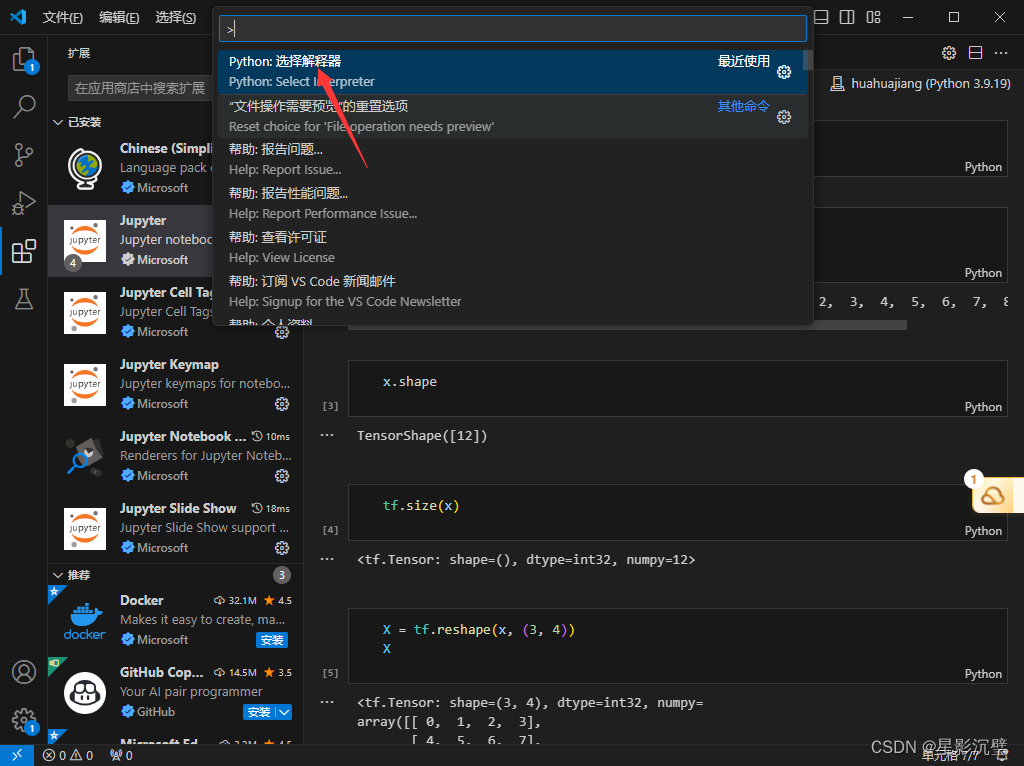Open the Run and Debug view
Screen dimensions: 1024x766
(24, 203)
